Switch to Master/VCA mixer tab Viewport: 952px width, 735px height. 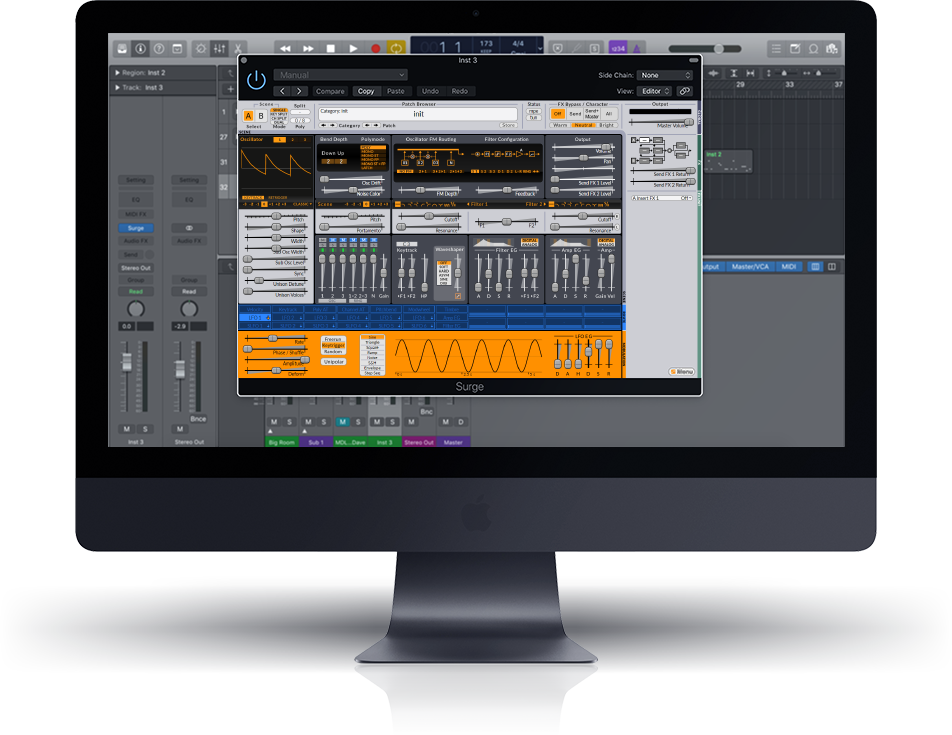pos(750,266)
